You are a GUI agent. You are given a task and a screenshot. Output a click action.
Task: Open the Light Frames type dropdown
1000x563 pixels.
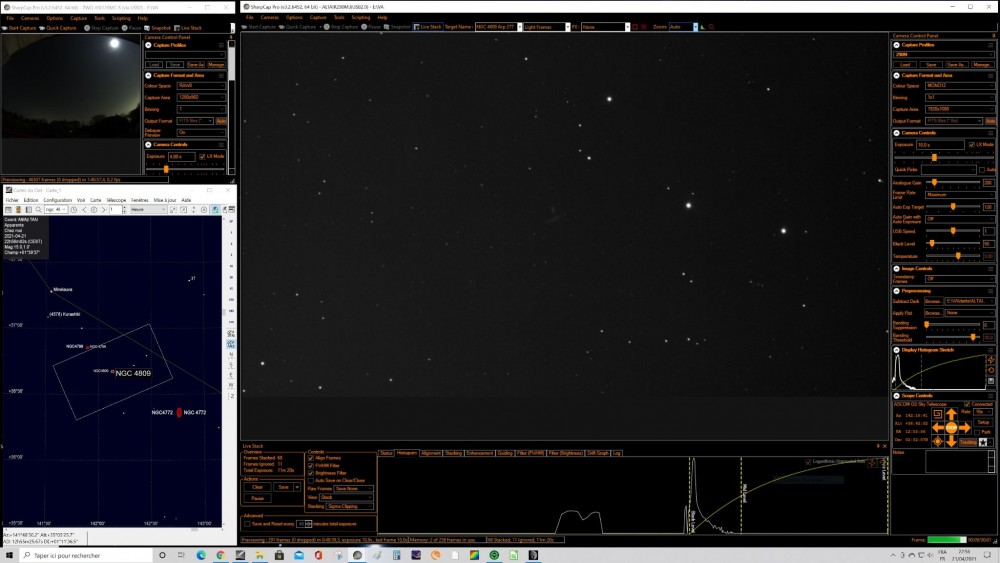544,27
